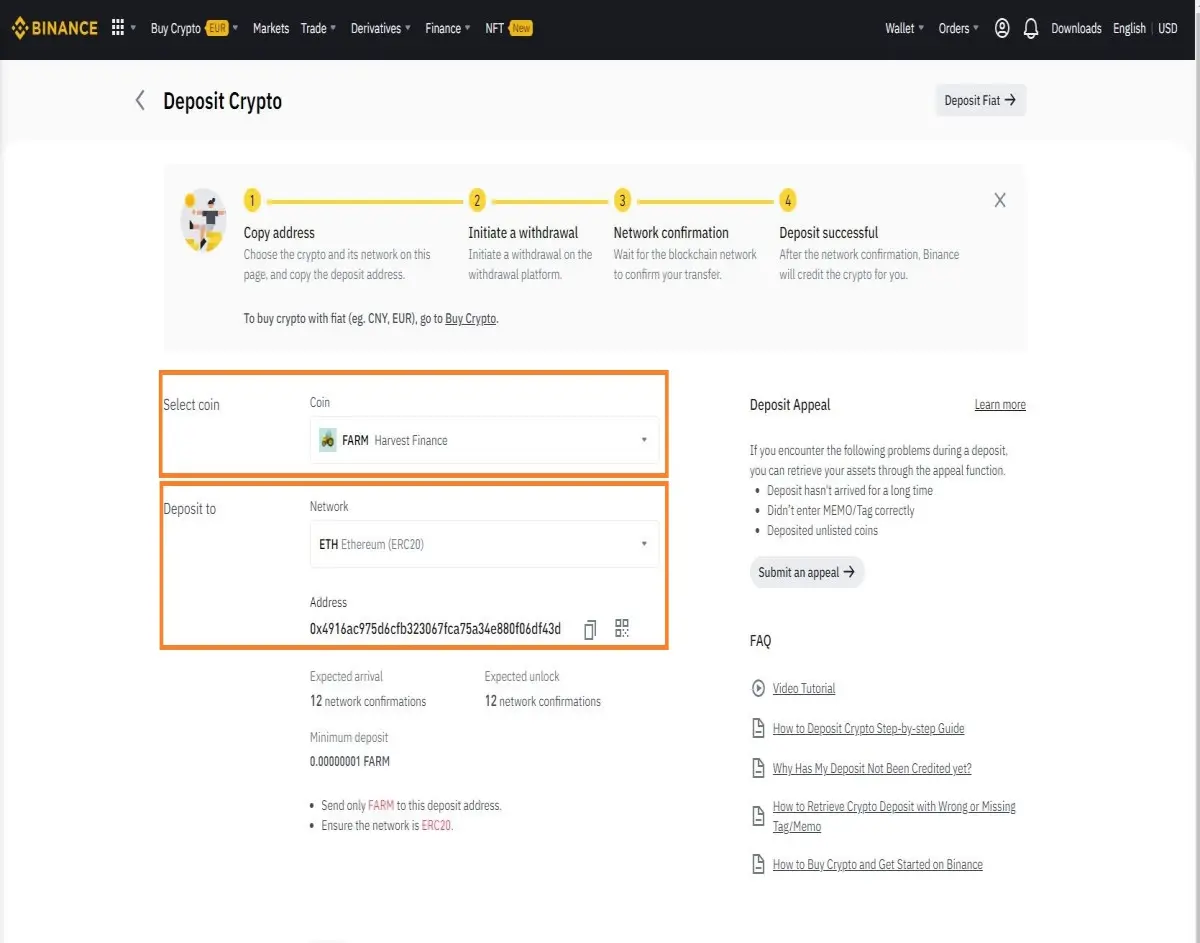
Task: Open the NFT section
Action: tap(508, 28)
